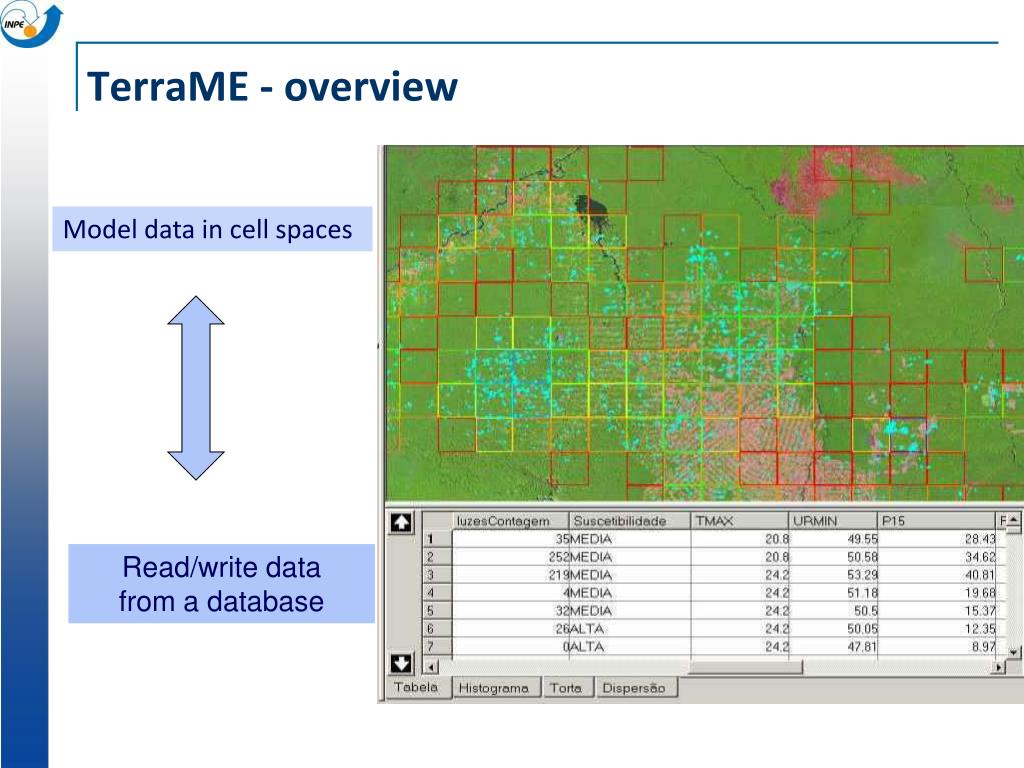Click the table scroll-down arrow
Image resolution: width=1024 pixels, height=768 pixels.
[1013, 652]
